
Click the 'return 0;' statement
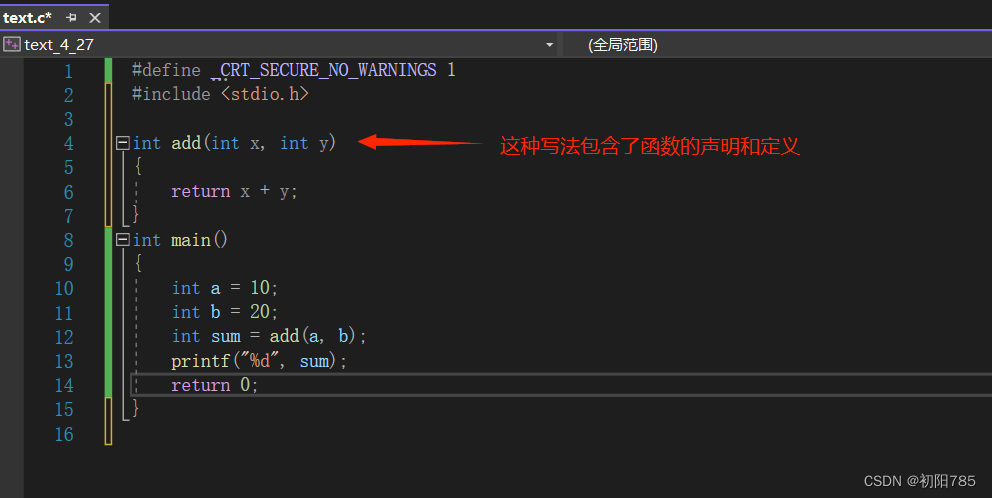click(214, 385)
